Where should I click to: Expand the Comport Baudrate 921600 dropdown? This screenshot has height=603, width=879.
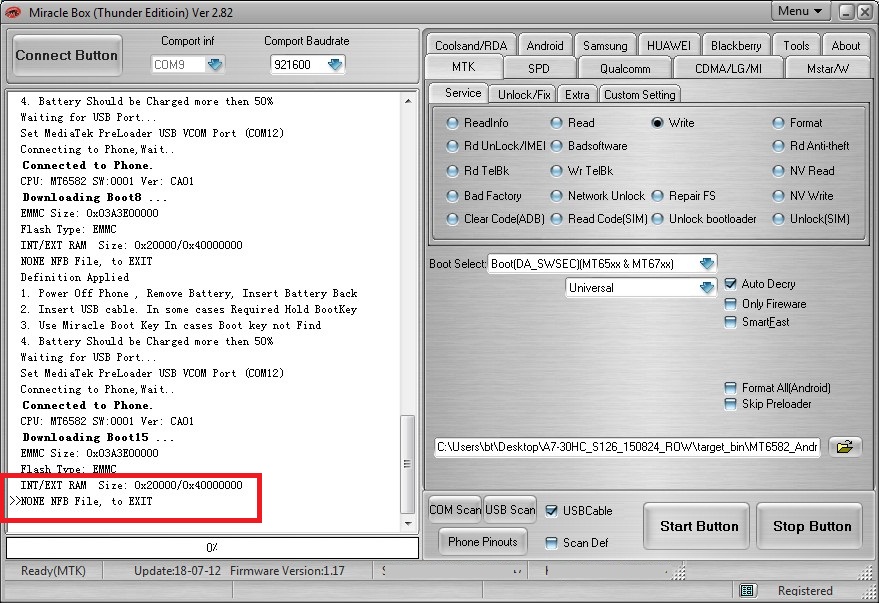coord(335,64)
